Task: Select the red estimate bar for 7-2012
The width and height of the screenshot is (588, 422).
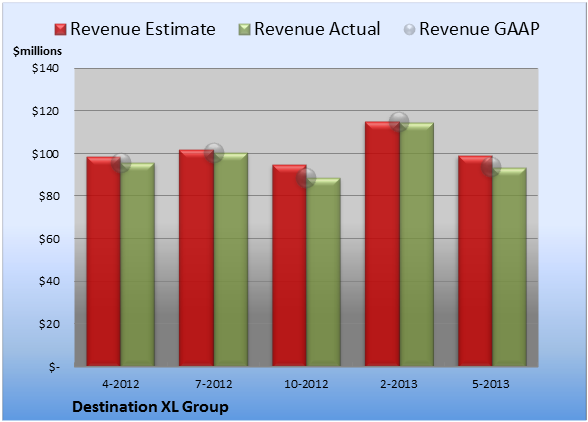Action: pos(196,258)
